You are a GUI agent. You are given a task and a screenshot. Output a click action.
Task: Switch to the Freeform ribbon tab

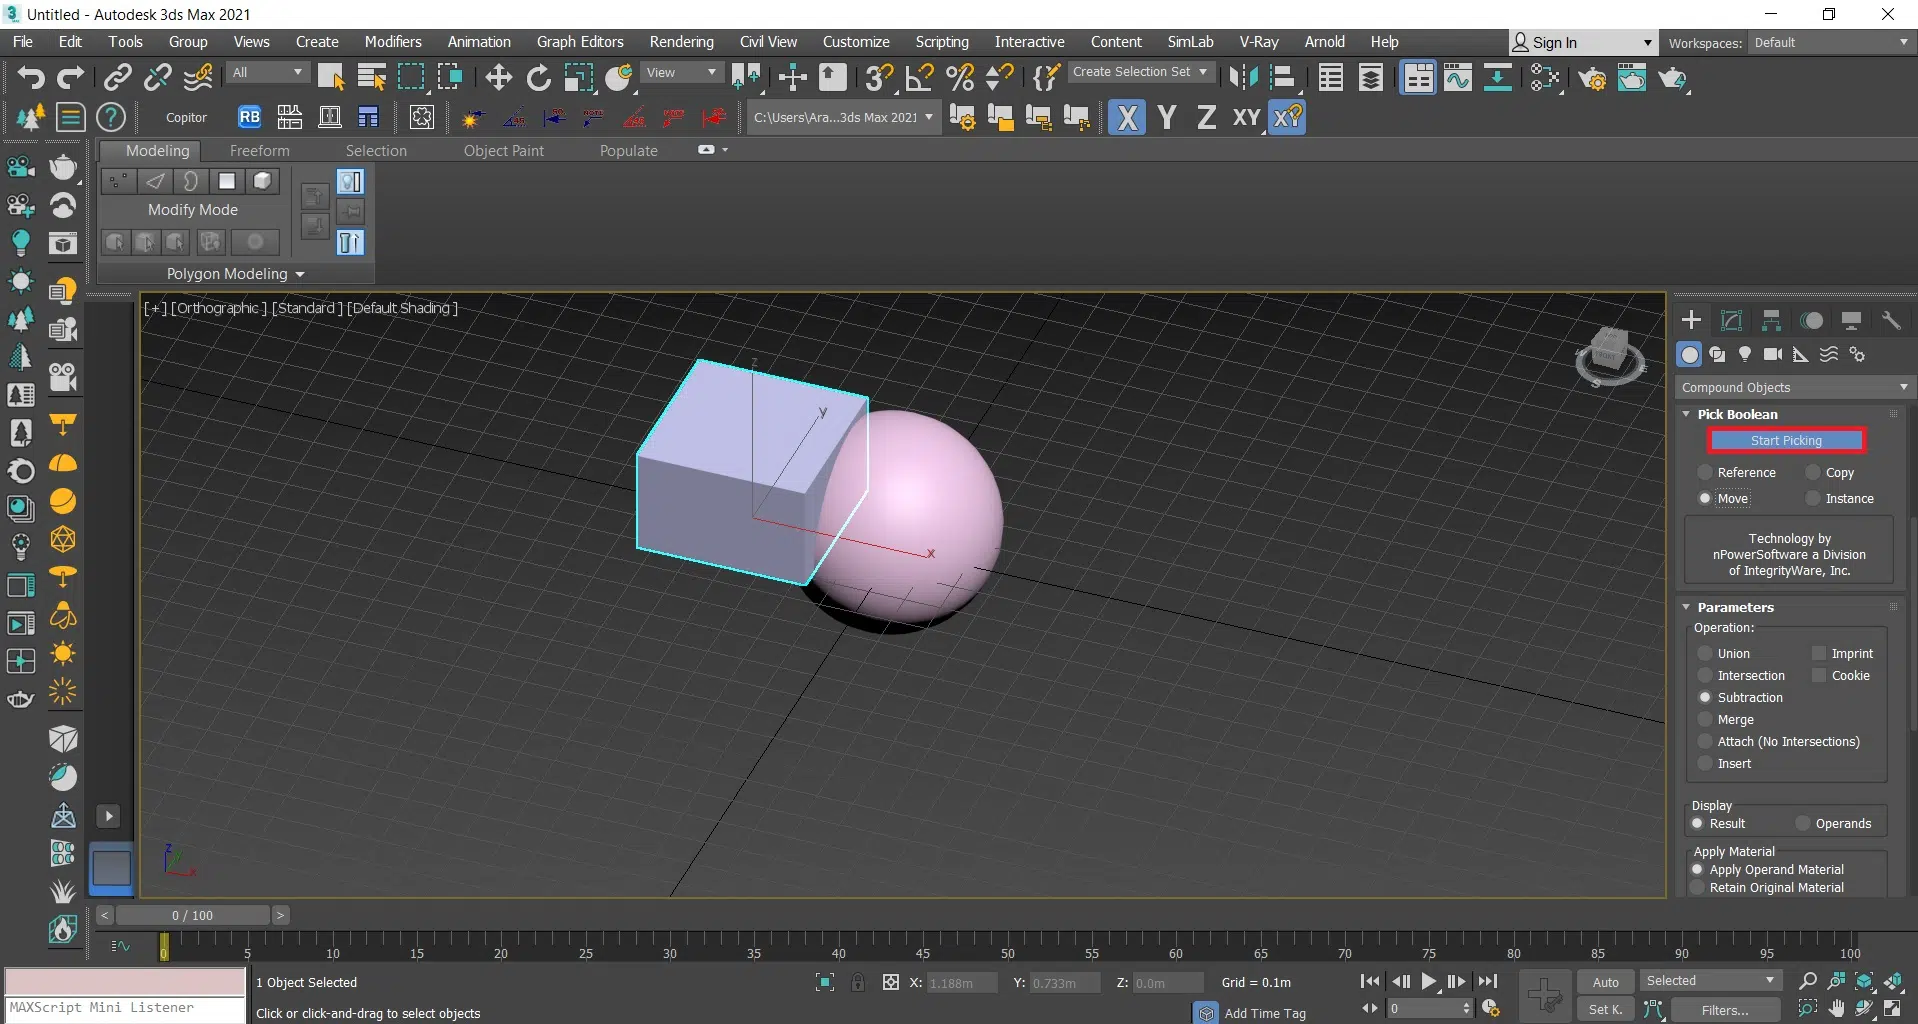(x=259, y=150)
